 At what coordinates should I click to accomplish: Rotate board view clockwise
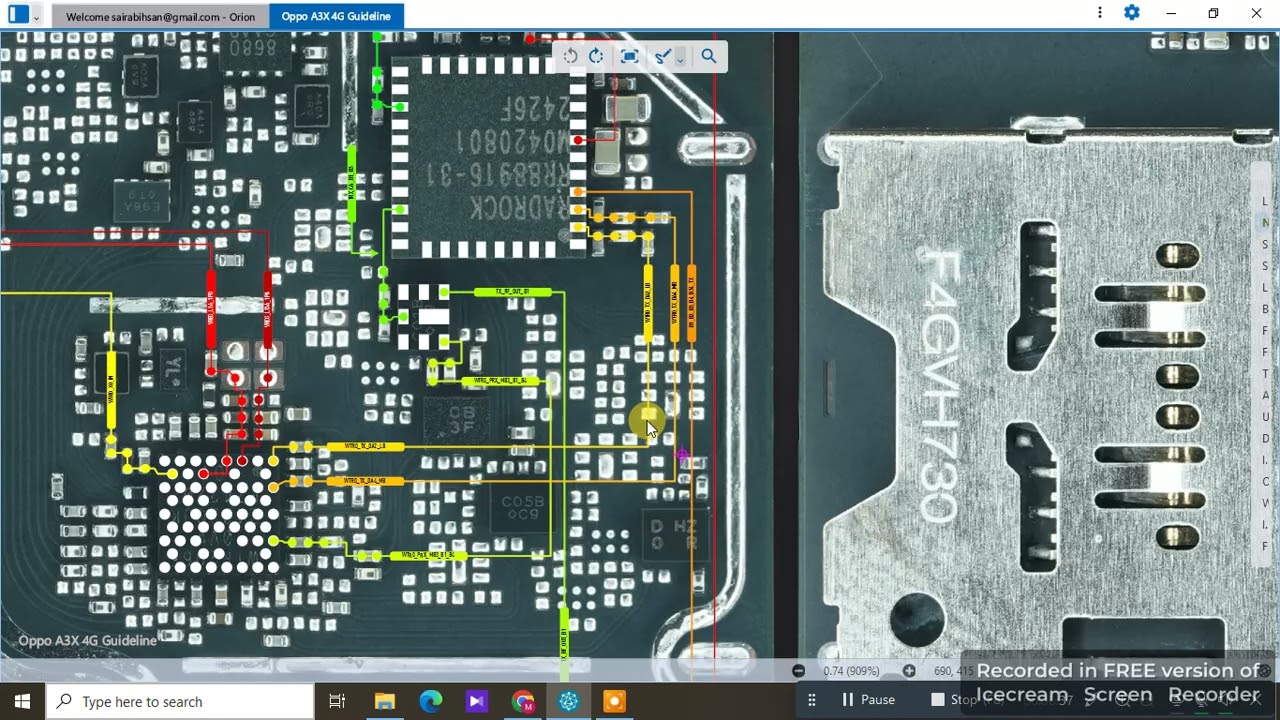(x=596, y=56)
